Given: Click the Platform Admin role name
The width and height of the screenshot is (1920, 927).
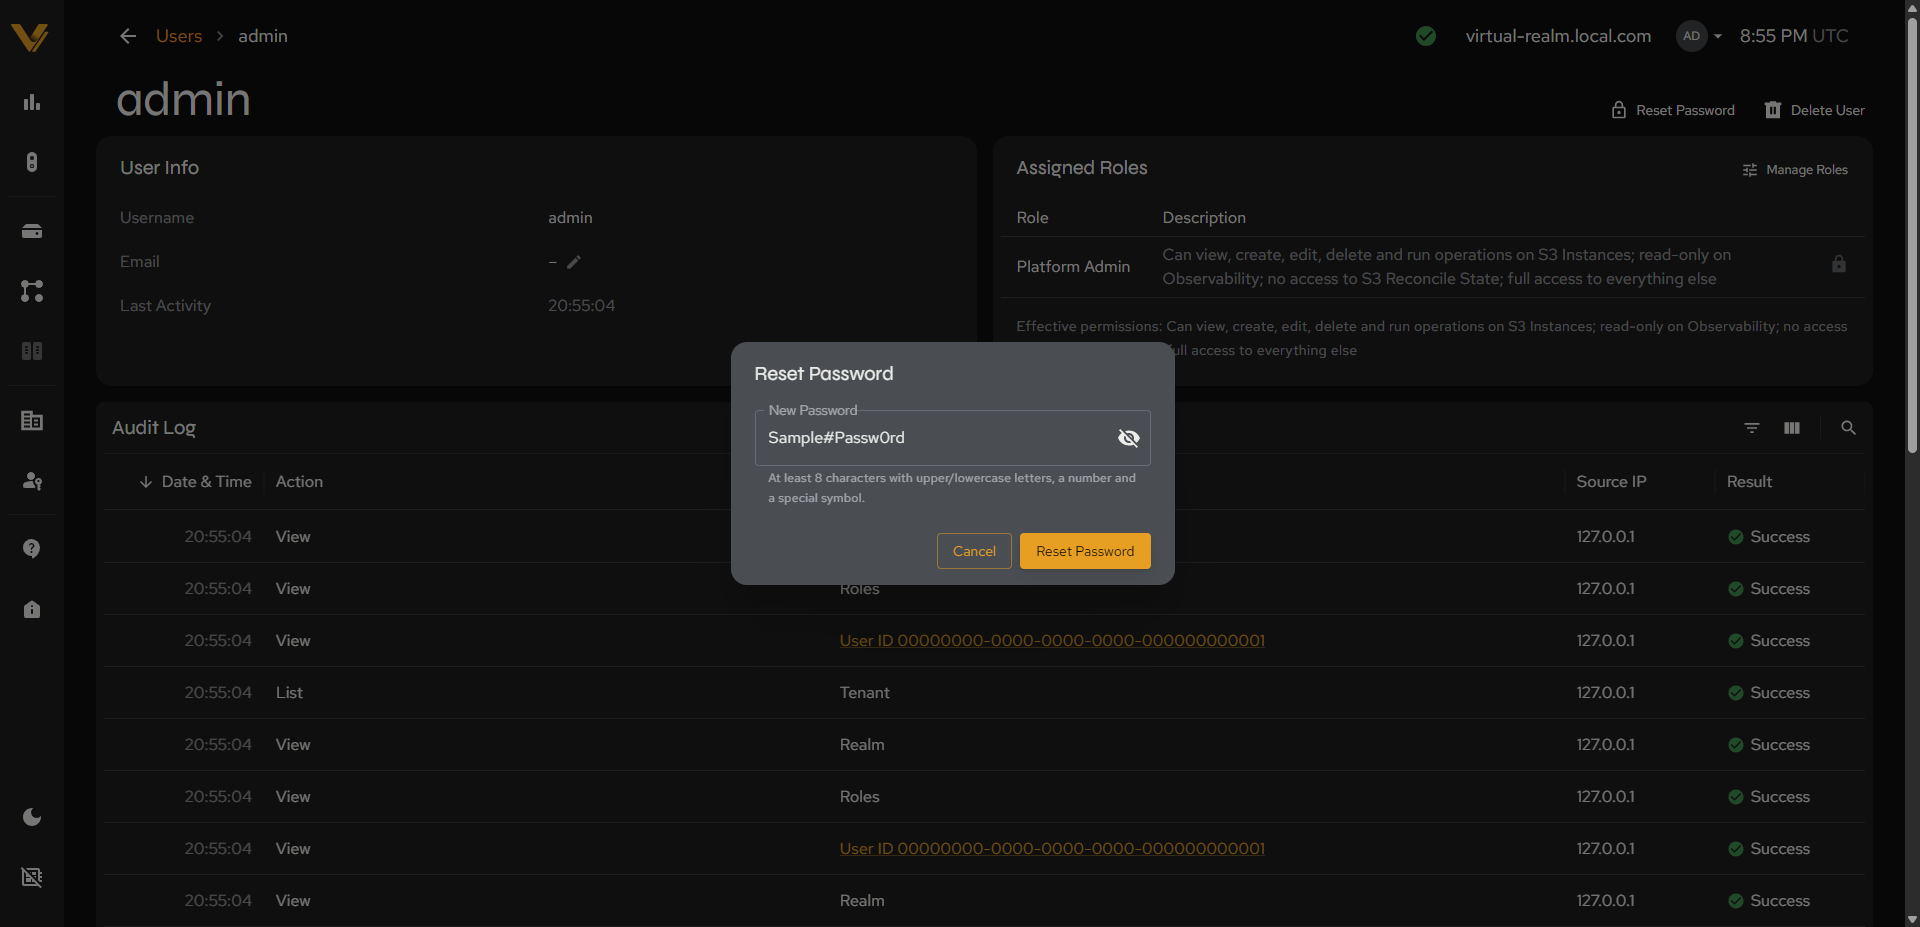Looking at the screenshot, I should (1073, 267).
